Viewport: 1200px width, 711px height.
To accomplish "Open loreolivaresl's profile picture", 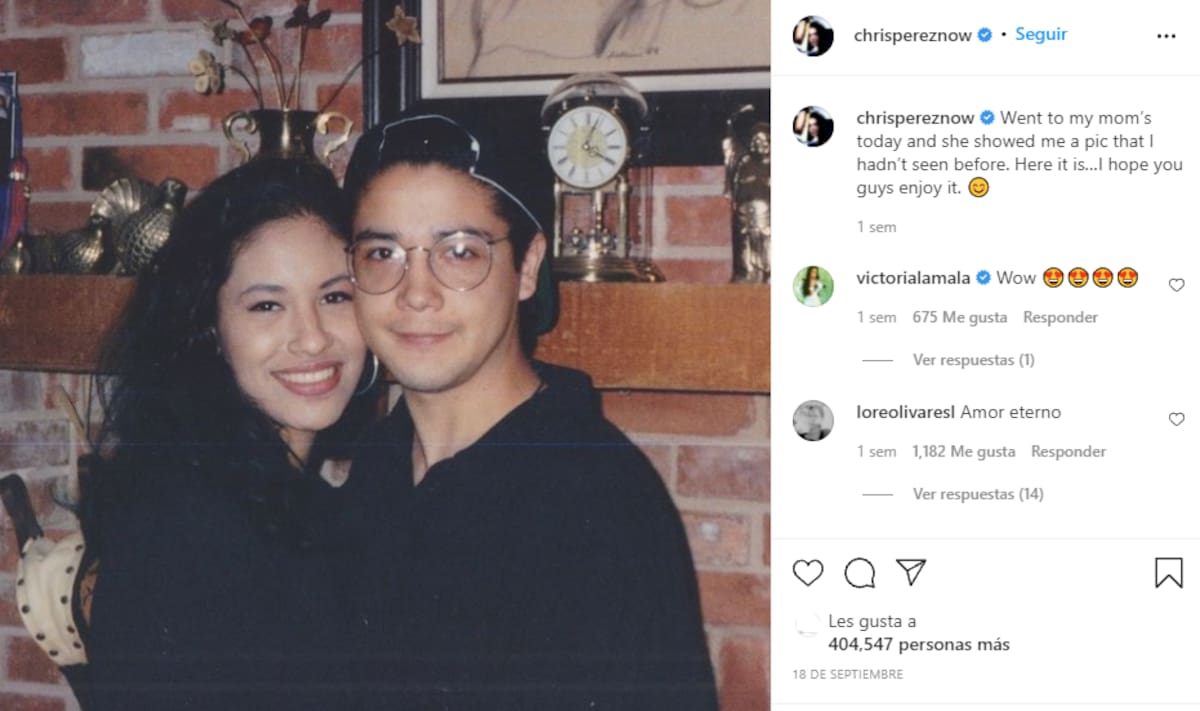I will tap(813, 420).
